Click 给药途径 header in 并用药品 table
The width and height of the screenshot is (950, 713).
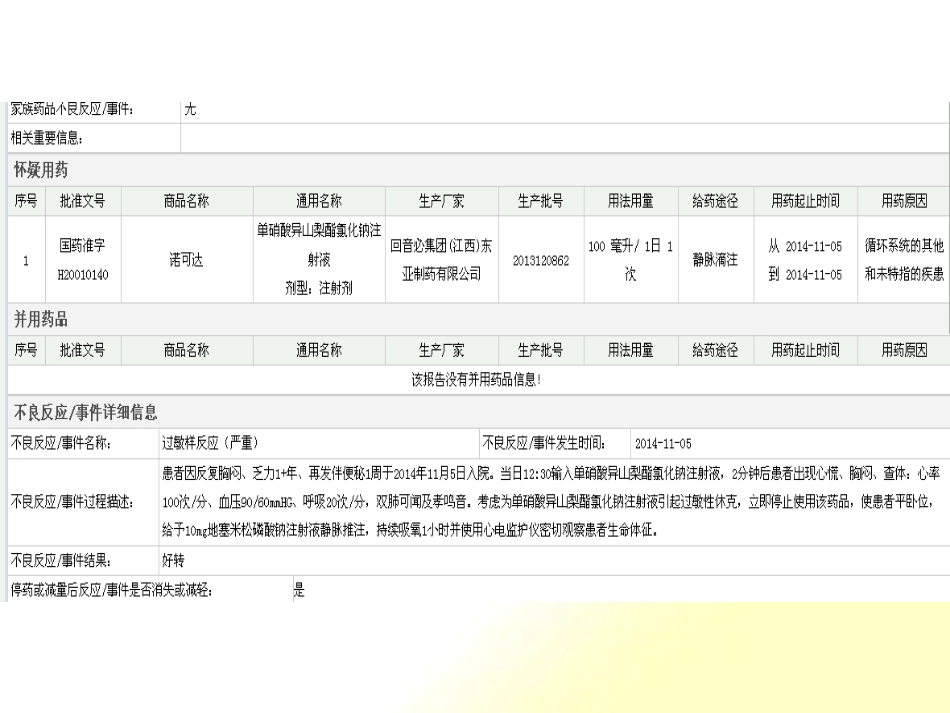point(716,350)
